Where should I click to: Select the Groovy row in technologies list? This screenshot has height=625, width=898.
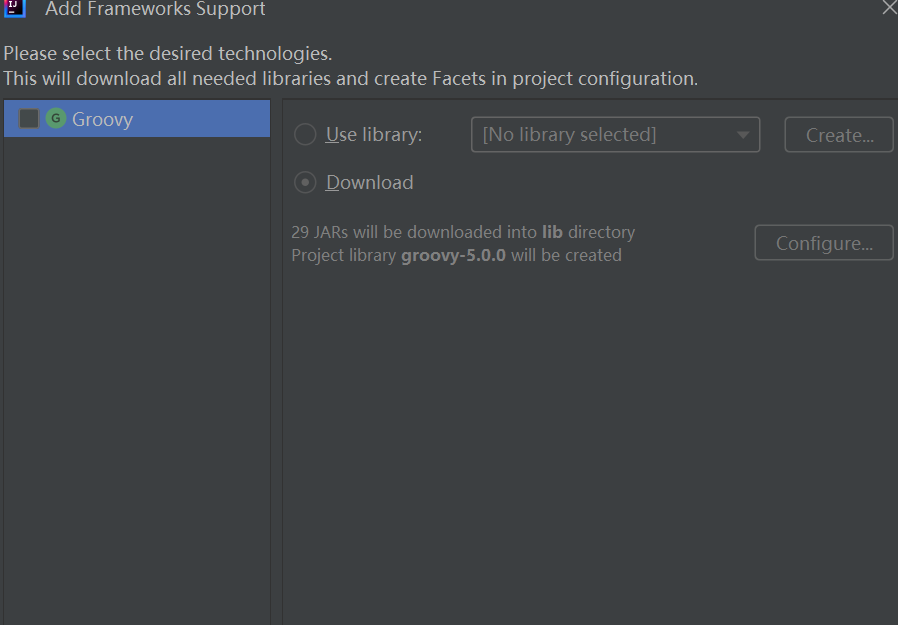tap(137, 119)
